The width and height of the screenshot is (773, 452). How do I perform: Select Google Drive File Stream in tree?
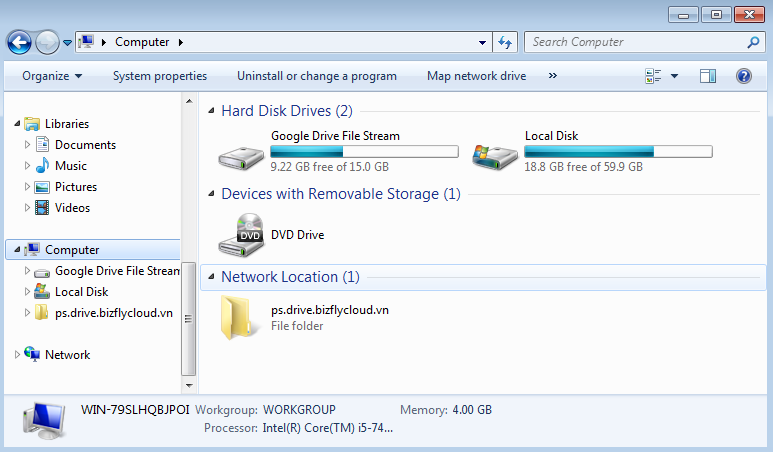(117, 271)
